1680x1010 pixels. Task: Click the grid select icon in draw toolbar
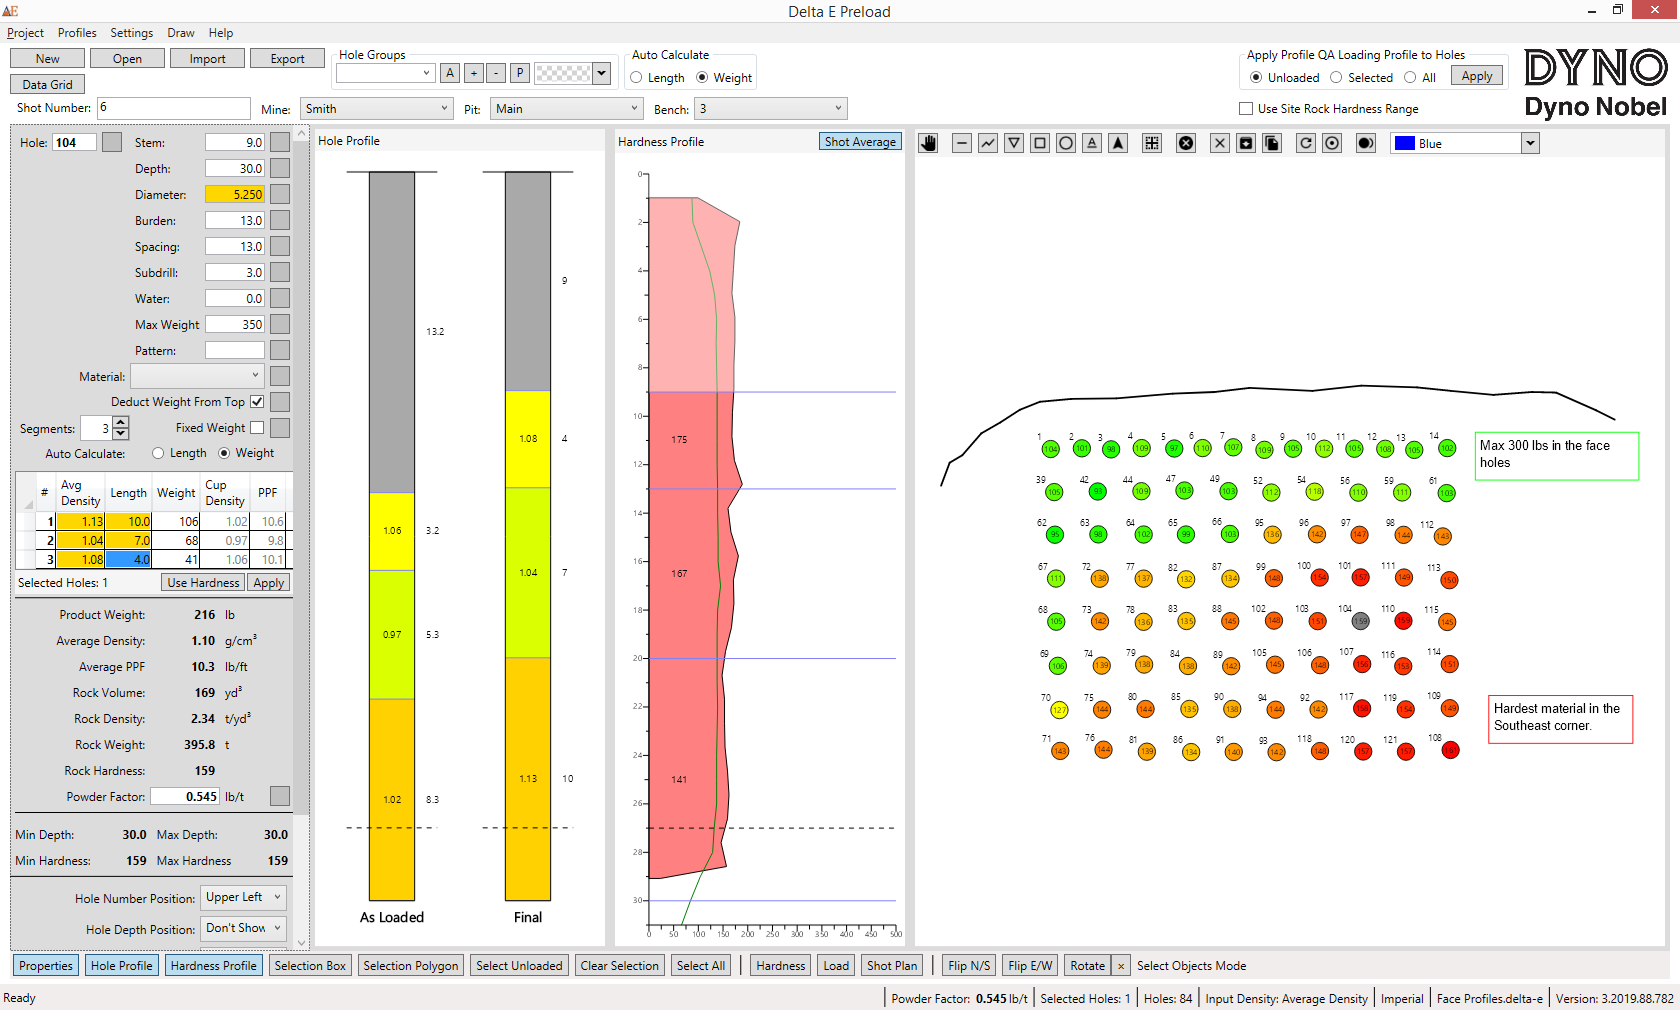1152,143
